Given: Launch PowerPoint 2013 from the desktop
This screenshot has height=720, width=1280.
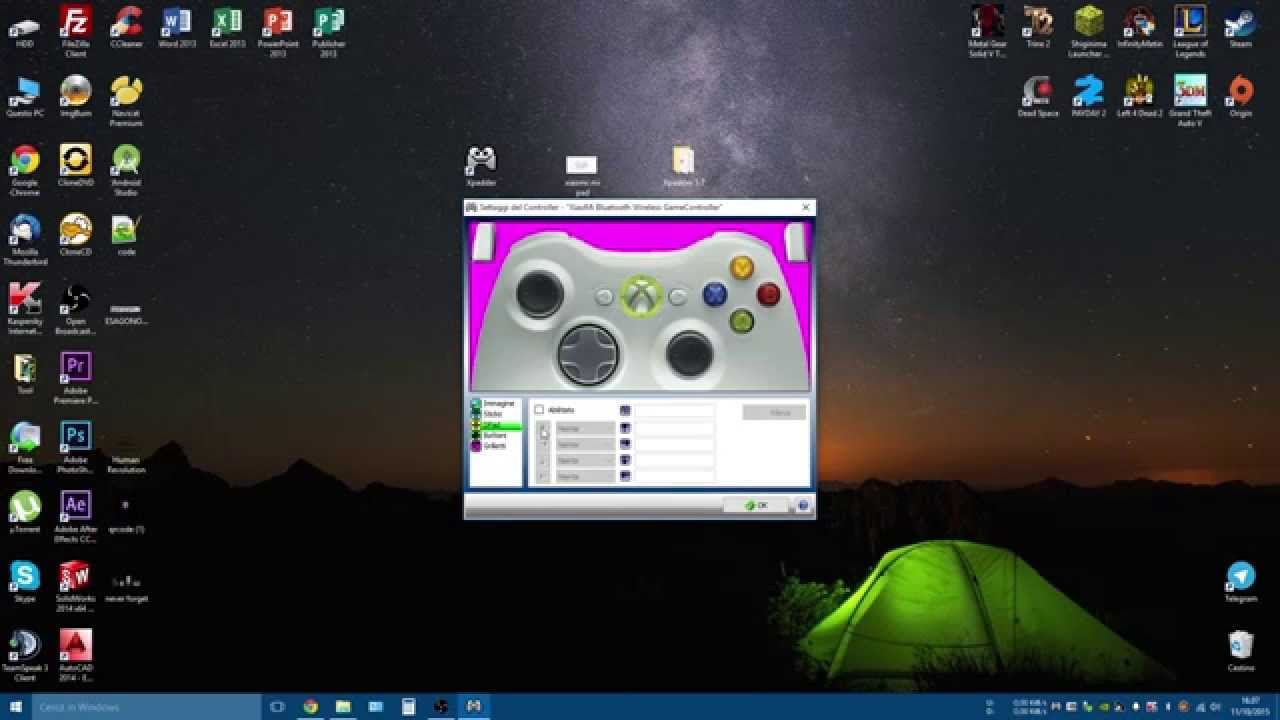Looking at the screenshot, I should point(278,30).
